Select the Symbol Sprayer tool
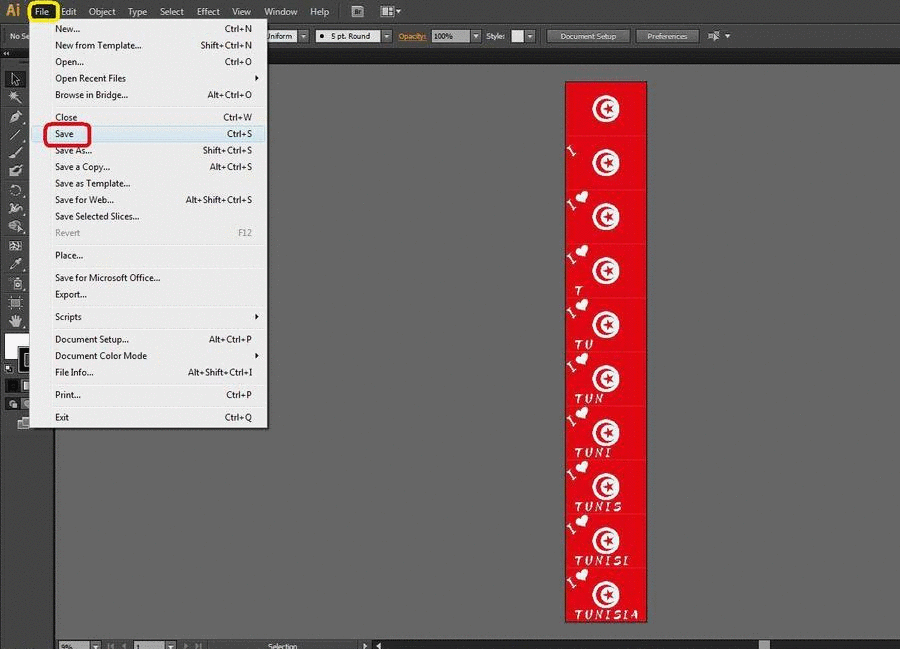 tap(15, 283)
